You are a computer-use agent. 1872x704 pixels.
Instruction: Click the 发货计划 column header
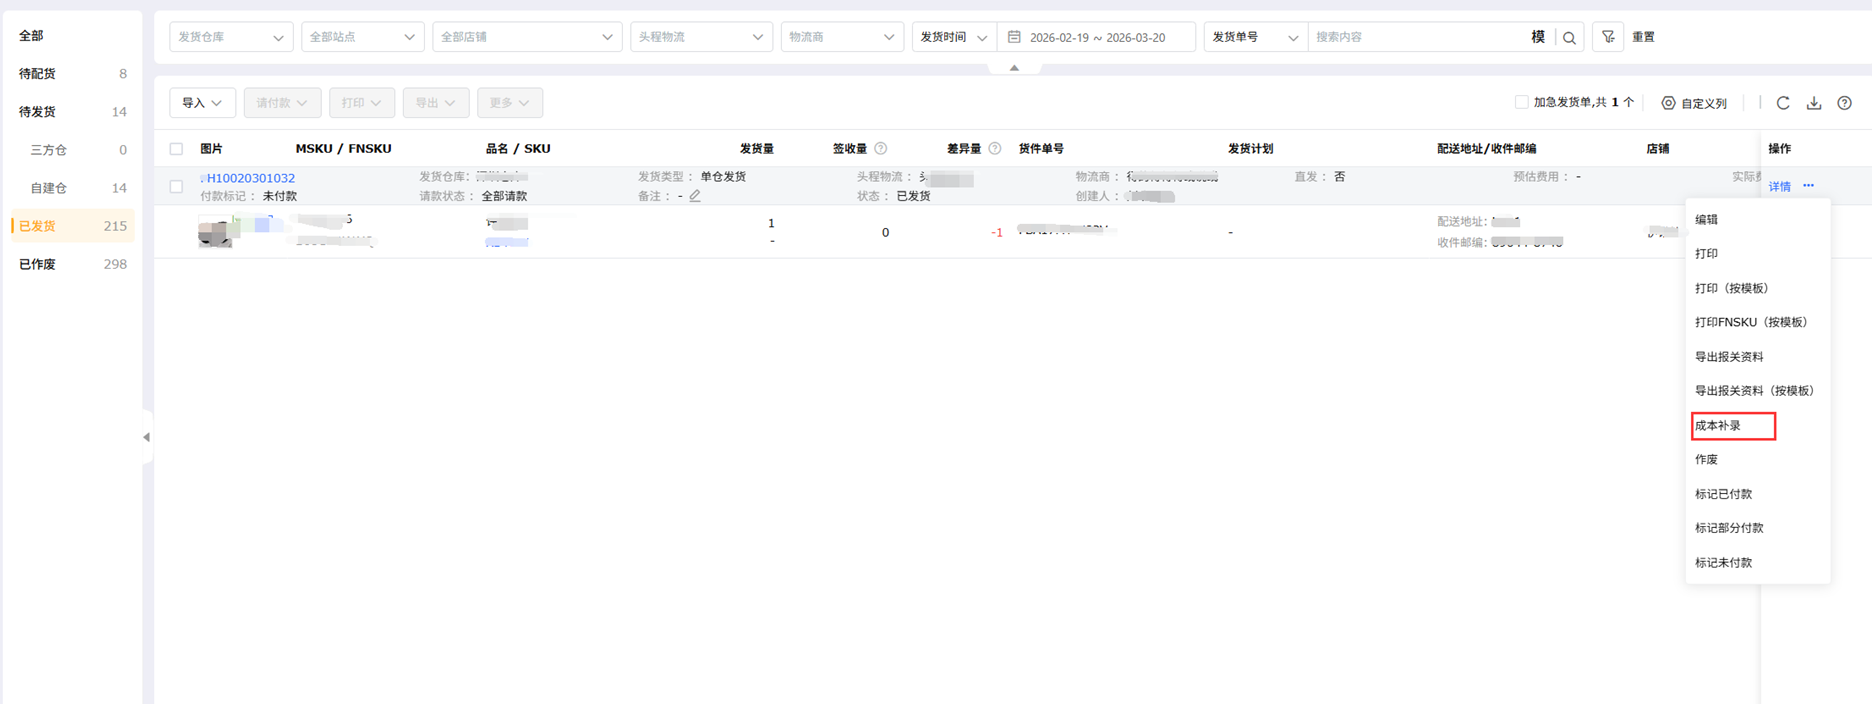tap(1250, 148)
